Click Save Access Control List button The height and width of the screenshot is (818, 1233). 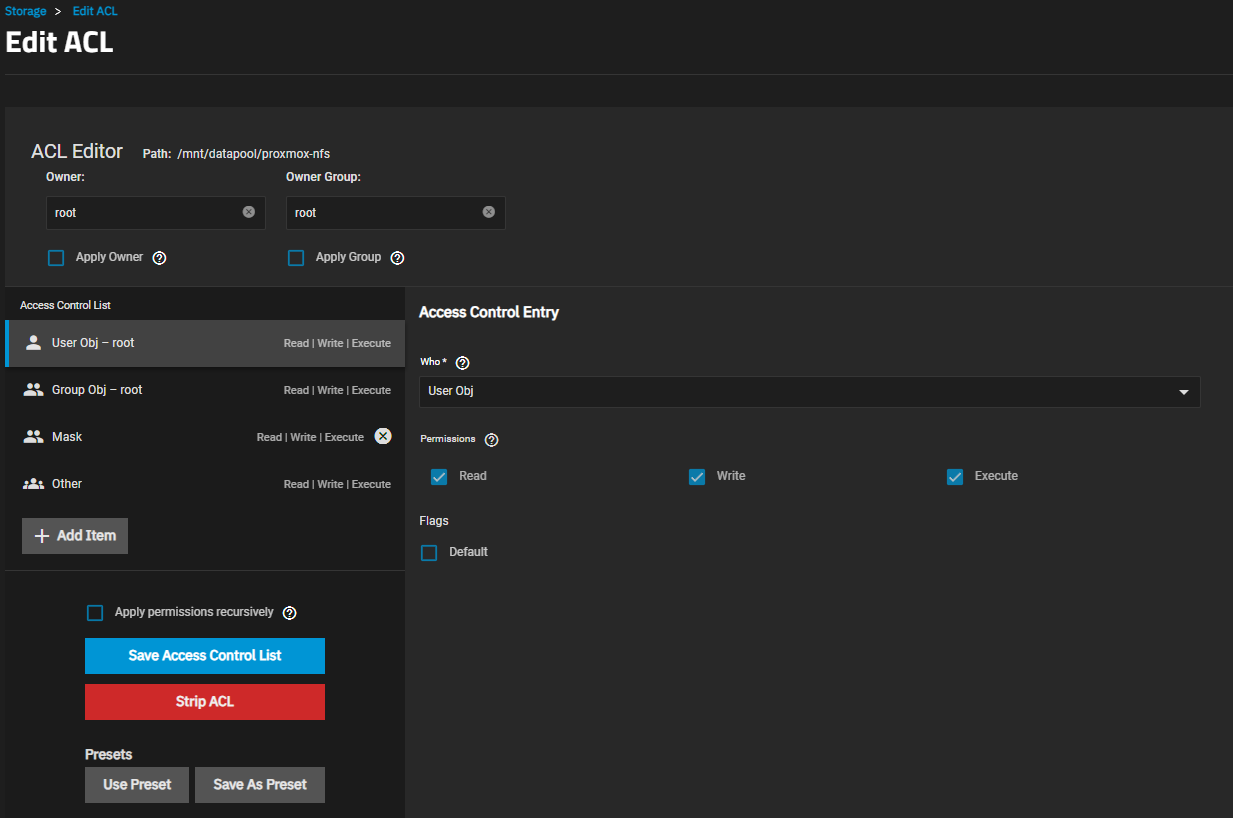click(x=205, y=656)
